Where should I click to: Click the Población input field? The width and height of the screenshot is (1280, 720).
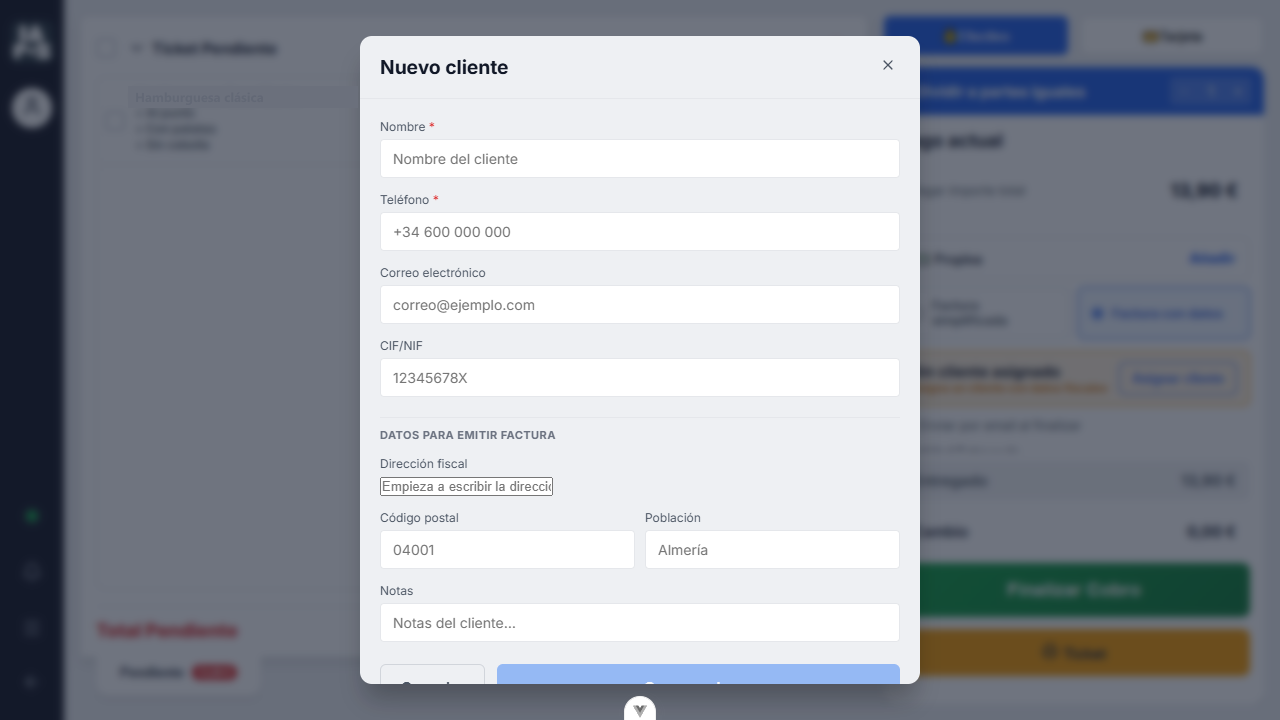coord(772,550)
